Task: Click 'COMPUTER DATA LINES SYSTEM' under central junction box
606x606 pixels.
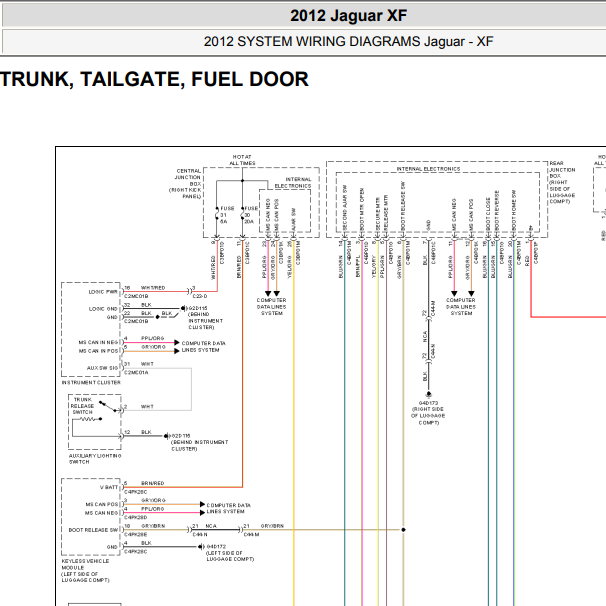Action: coord(271,306)
